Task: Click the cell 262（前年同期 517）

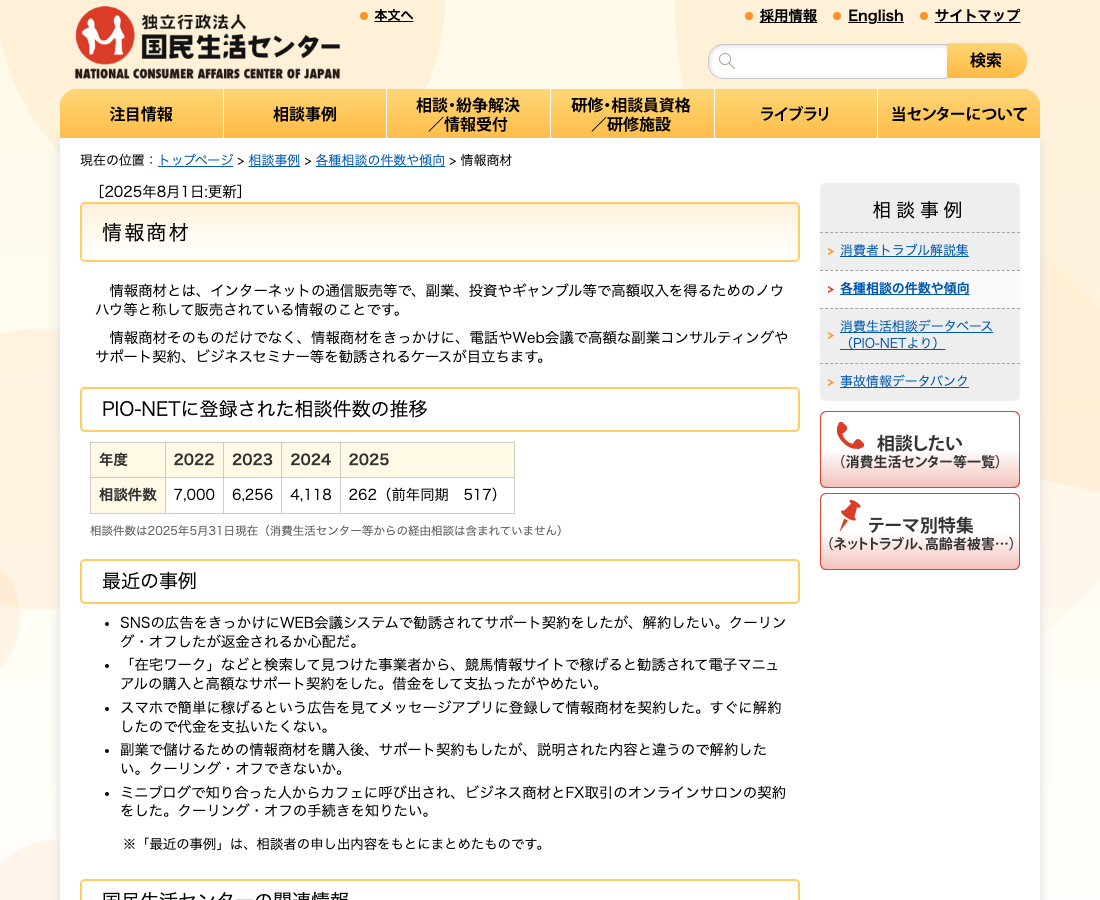Action: click(x=427, y=495)
